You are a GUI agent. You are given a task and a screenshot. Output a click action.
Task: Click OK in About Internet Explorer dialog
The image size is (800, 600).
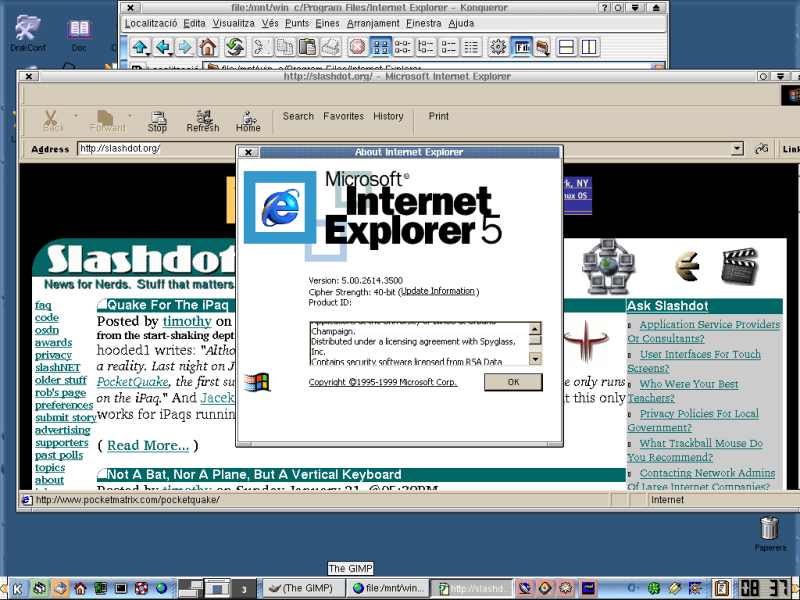point(513,382)
